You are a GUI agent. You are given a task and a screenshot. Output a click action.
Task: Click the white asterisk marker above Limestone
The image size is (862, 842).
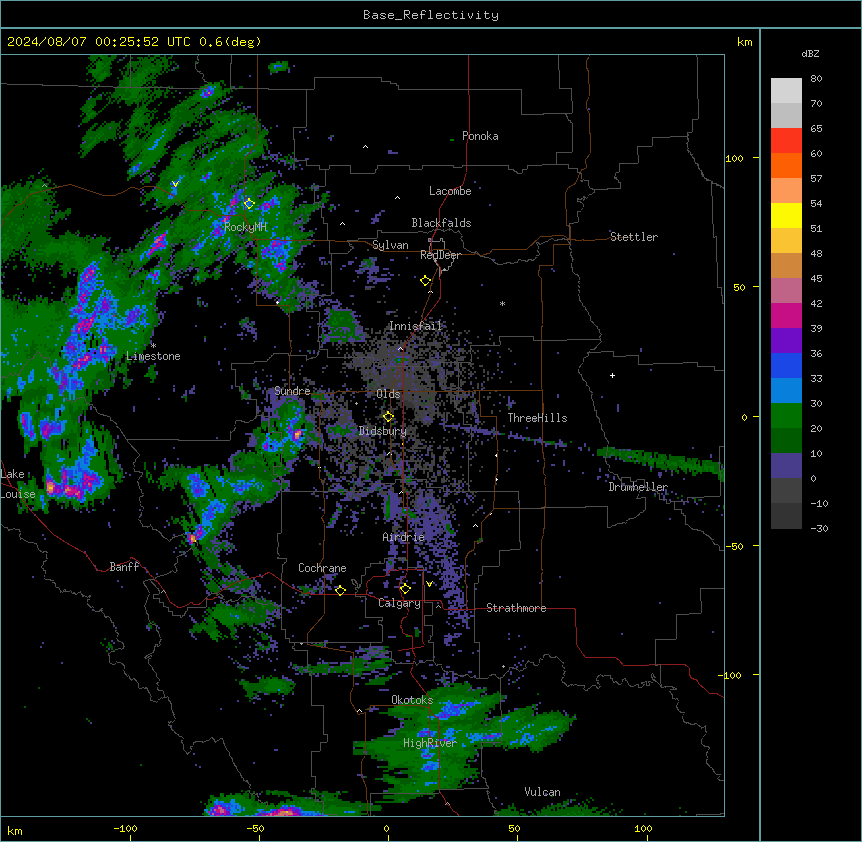point(153,346)
